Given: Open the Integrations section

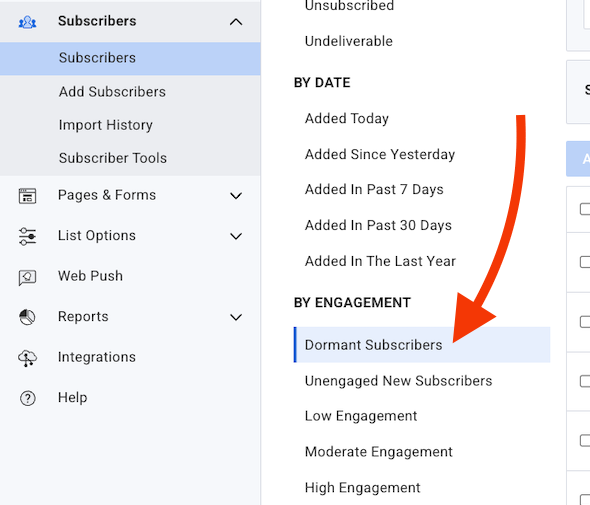Looking at the screenshot, I should point(97,357).
